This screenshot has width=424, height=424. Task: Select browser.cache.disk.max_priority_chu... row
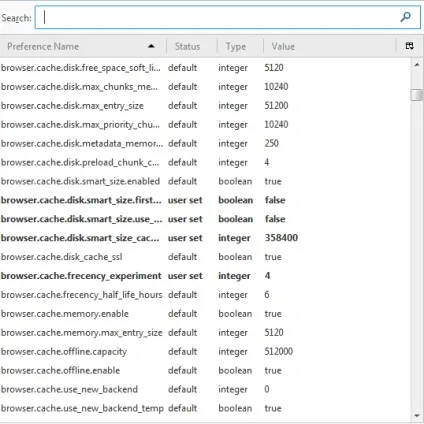(x=205, y=124)
